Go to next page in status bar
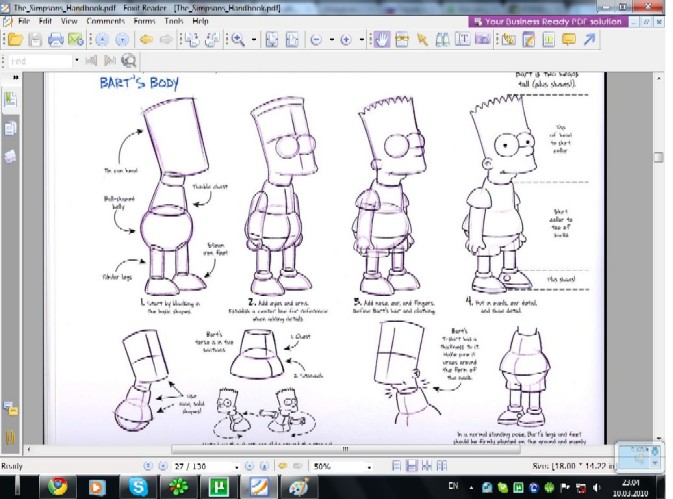The image size is (673, 499). [x=249, y=466]
